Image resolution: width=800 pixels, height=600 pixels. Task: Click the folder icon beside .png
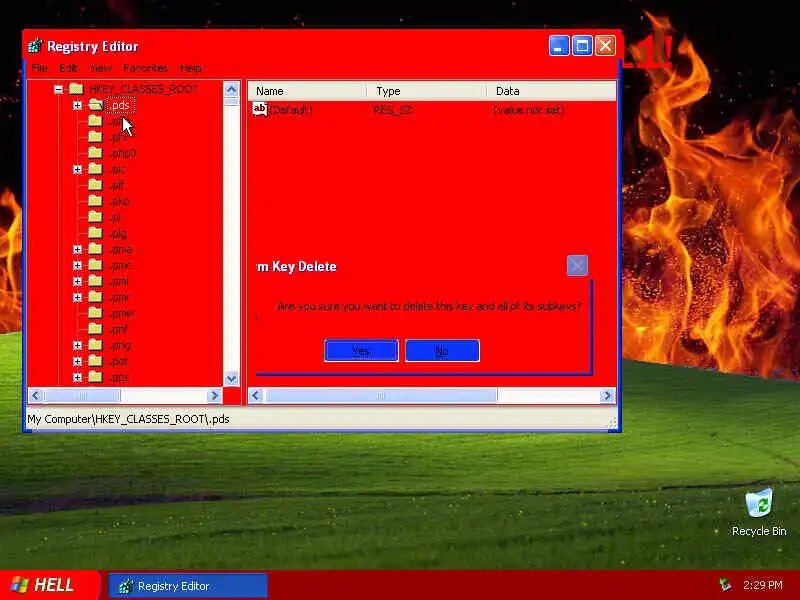pos(95,345)
